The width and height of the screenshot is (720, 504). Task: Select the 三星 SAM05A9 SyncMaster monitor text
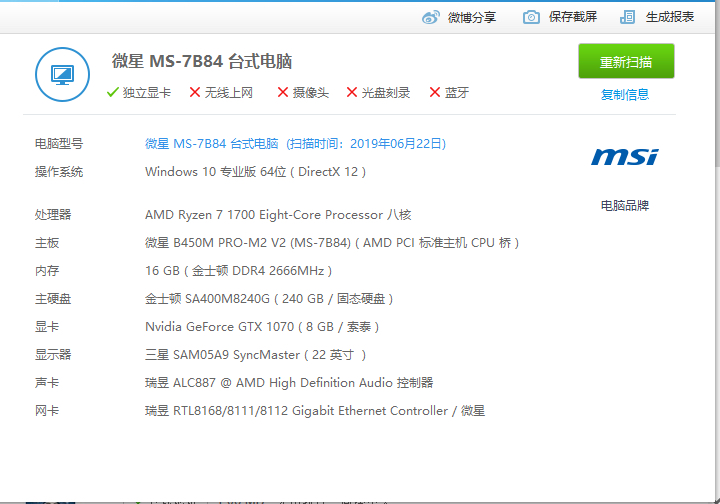[x=255, y=355]
